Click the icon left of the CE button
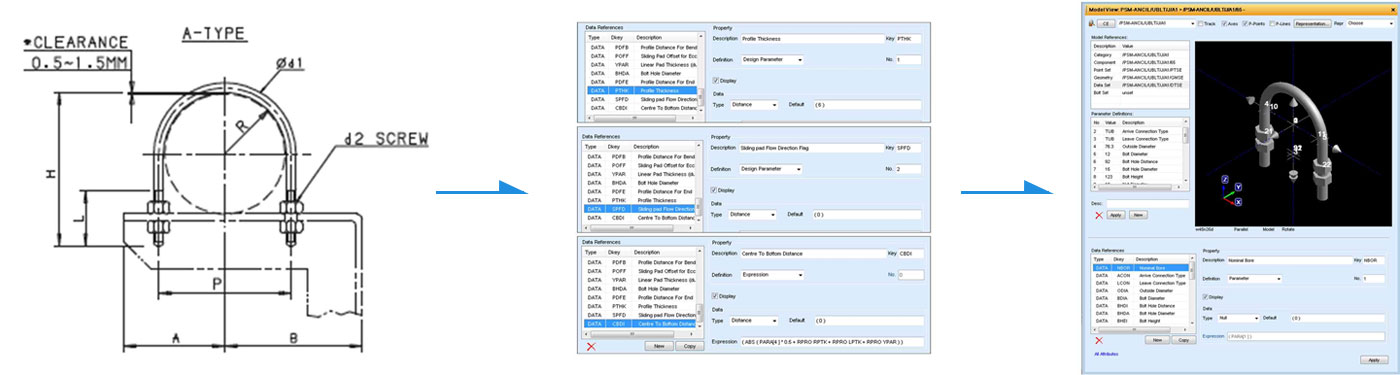Image resolution: width=1400 pixels, height=375 pixels. 1091,23
